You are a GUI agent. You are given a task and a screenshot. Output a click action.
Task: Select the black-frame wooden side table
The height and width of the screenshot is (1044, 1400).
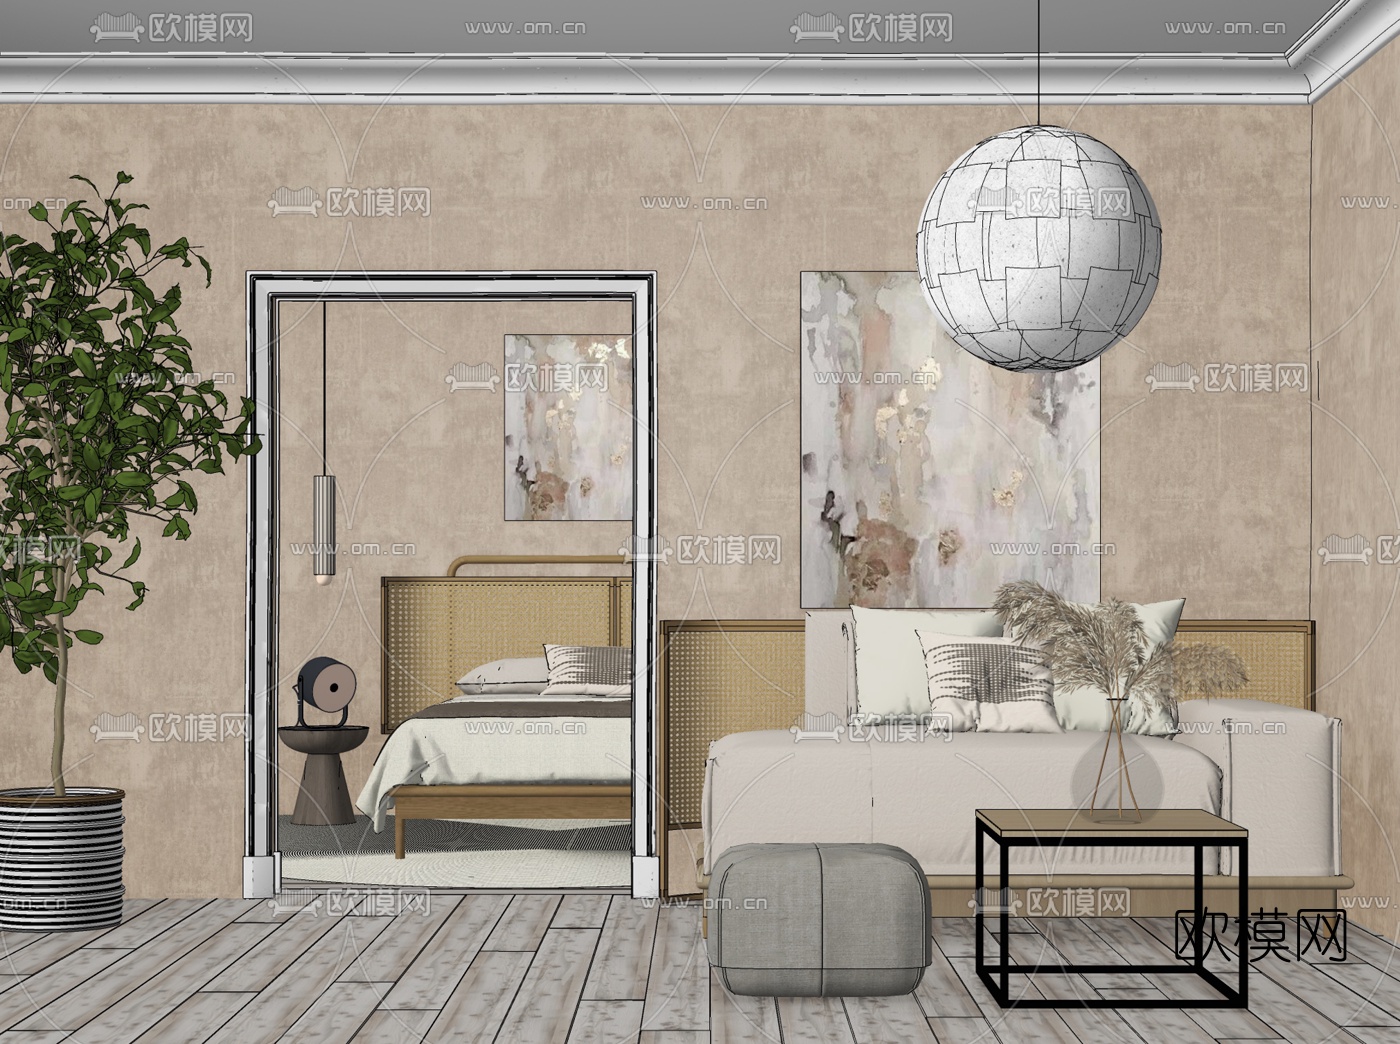click(x=1111, y=910)
